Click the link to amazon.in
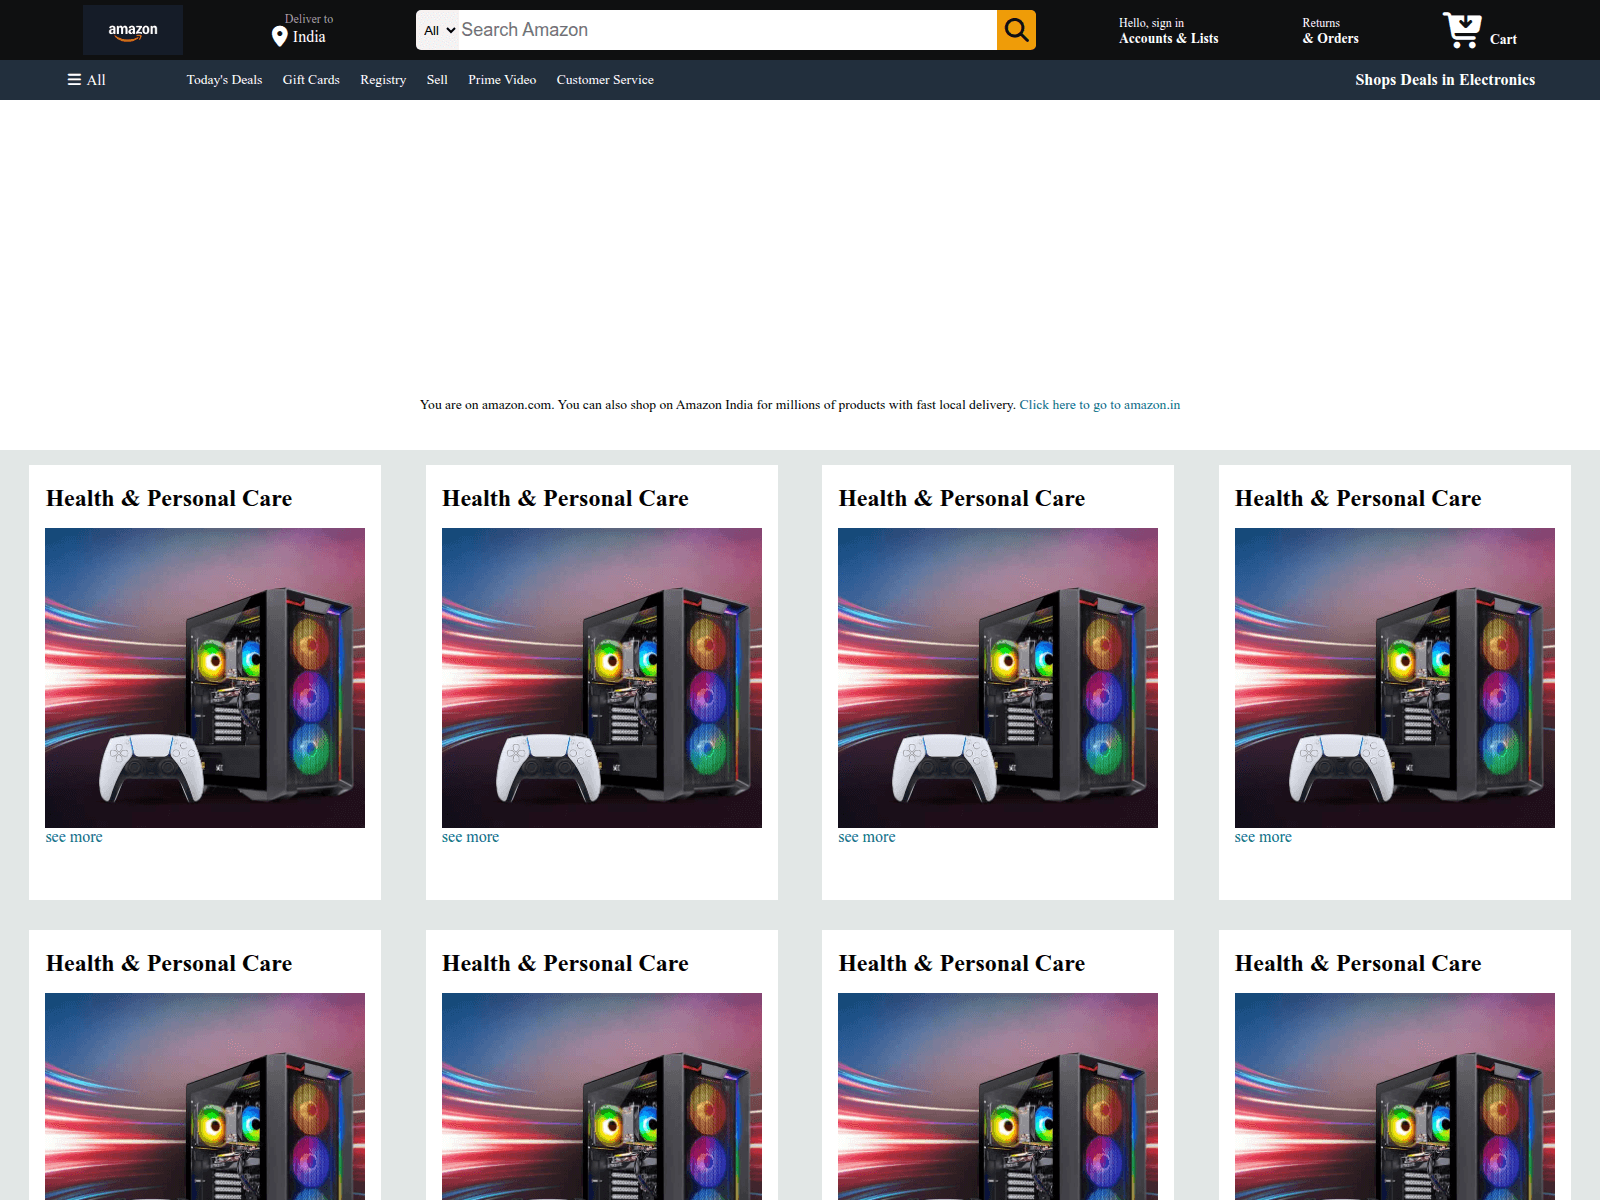Screen dimensions: 1600x1200 [1100, 405]
